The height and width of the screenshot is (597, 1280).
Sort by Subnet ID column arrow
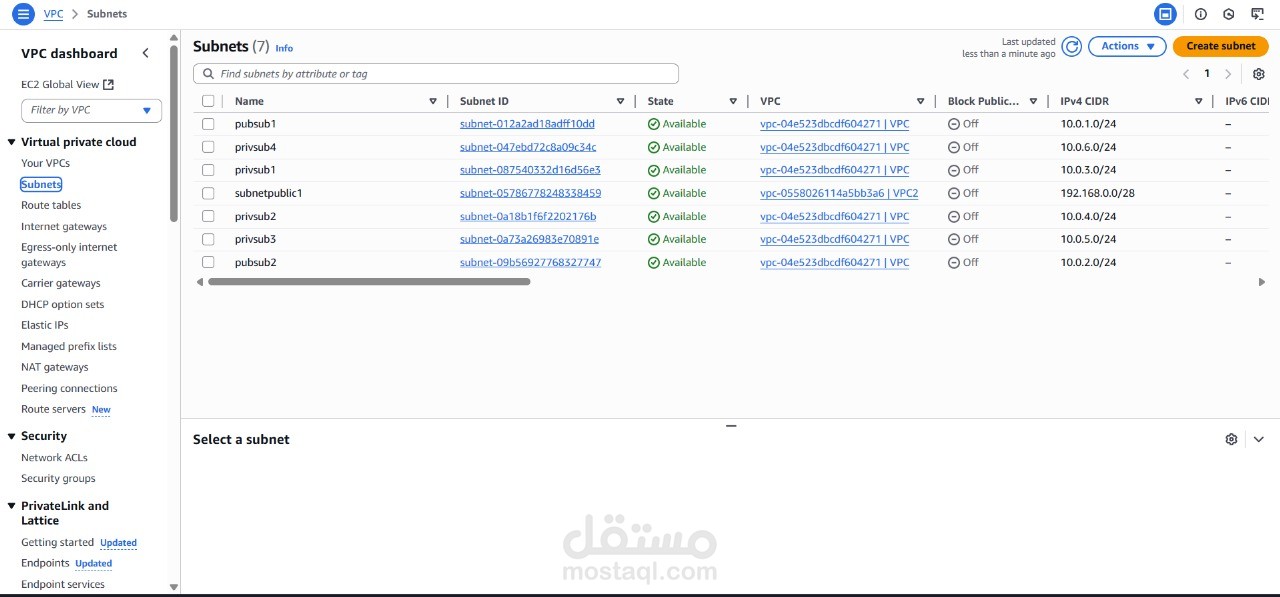(x=620, y=101)
